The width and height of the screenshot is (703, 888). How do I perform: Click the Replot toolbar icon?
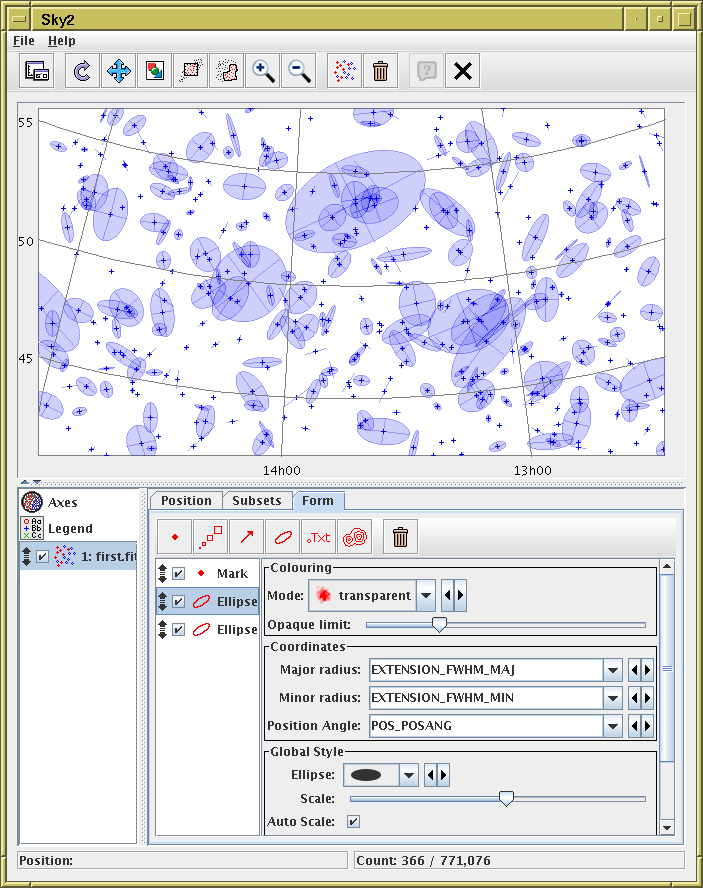pos(82,71)
